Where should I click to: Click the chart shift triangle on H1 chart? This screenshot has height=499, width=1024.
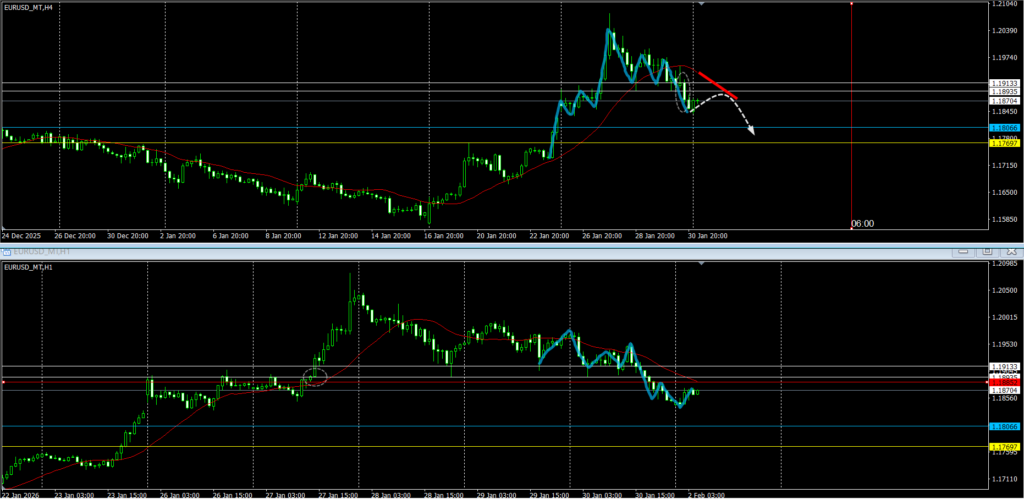coord(701,264)
